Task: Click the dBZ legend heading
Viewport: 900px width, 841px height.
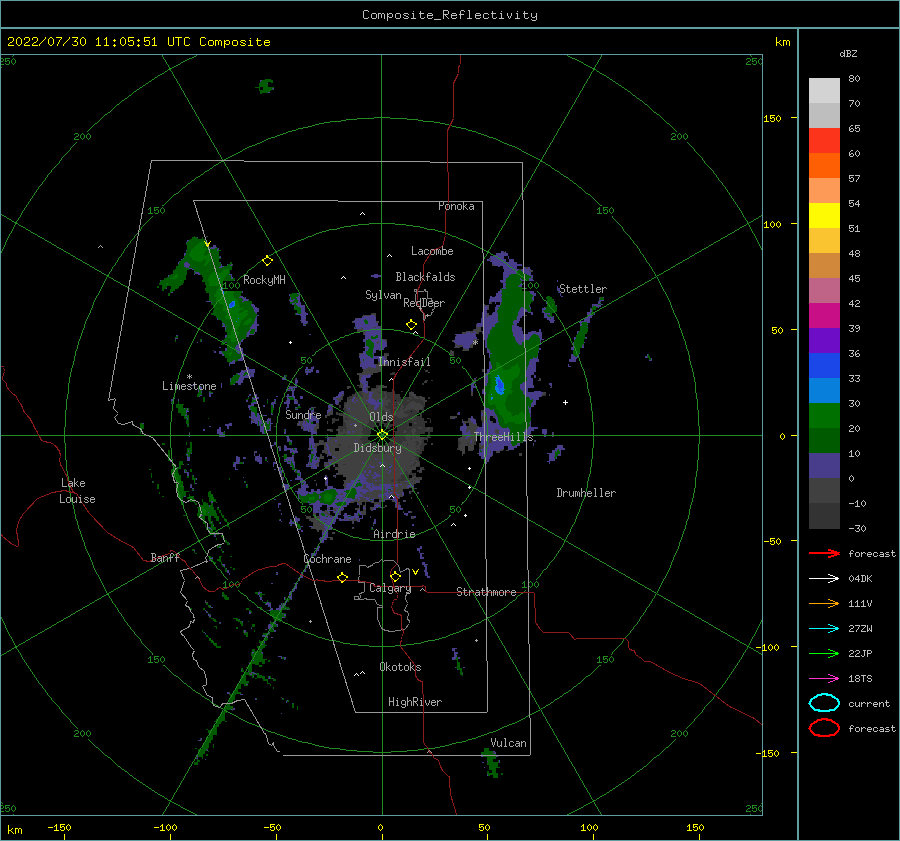Action: click(x=848, y=54)
